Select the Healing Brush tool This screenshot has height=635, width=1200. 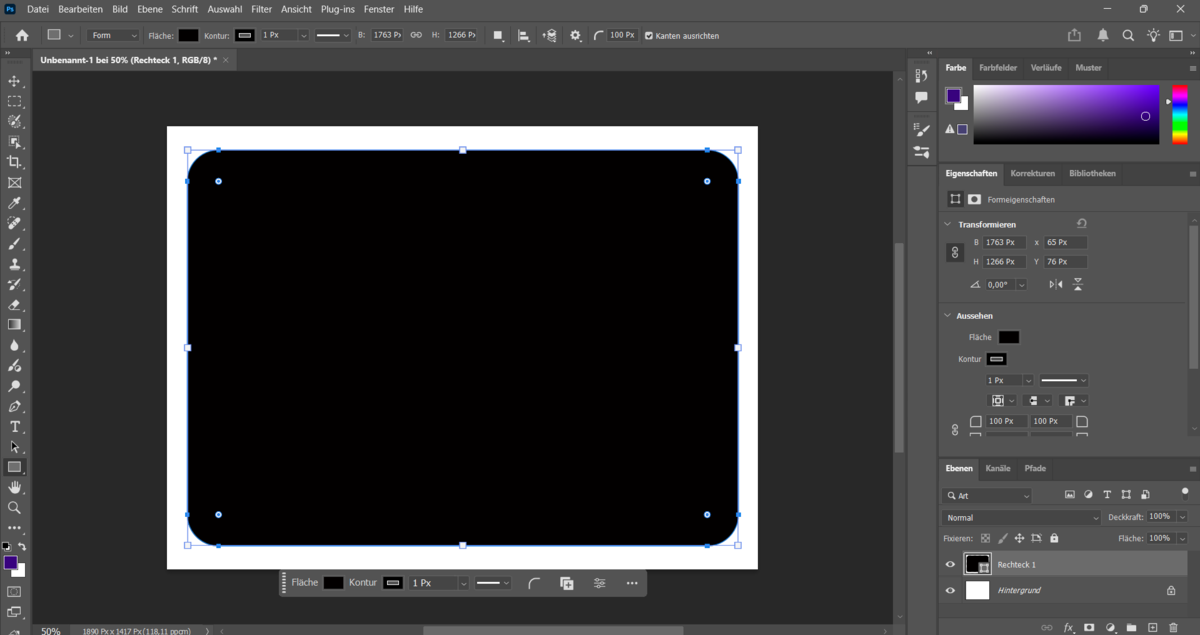(14, 223)
